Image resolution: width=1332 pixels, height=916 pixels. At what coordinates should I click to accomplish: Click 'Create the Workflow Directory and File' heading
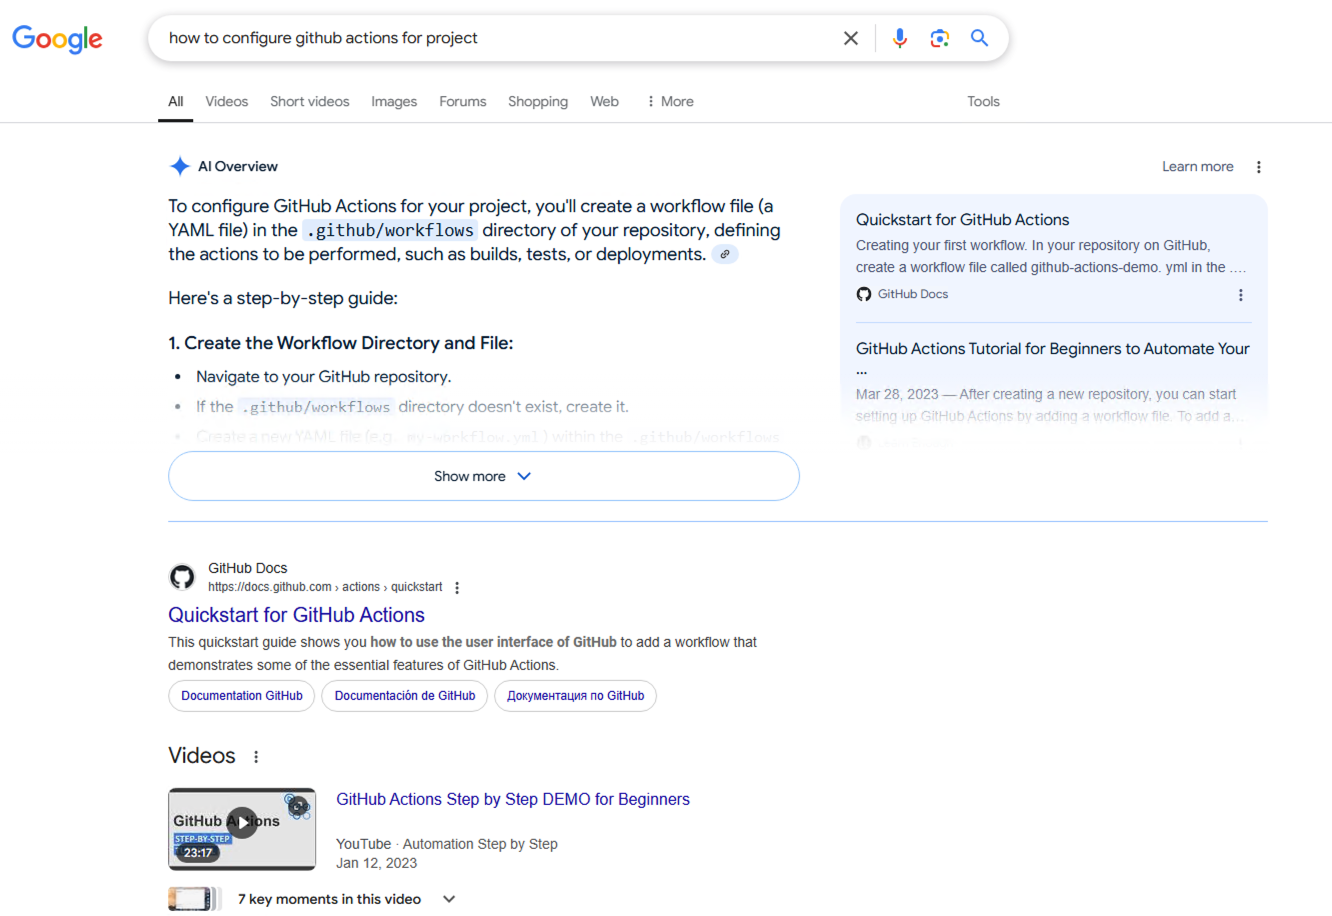pyautogui.click(x=341, y=343)
